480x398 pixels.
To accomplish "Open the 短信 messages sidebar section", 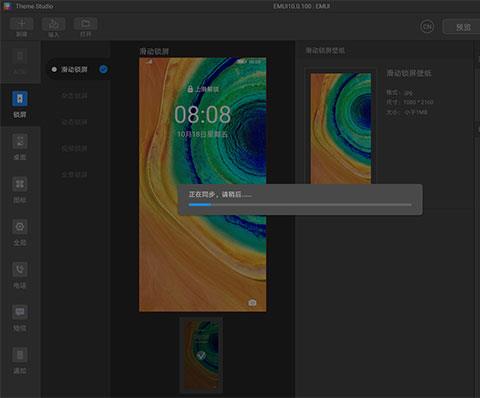I will pos(20,312).
